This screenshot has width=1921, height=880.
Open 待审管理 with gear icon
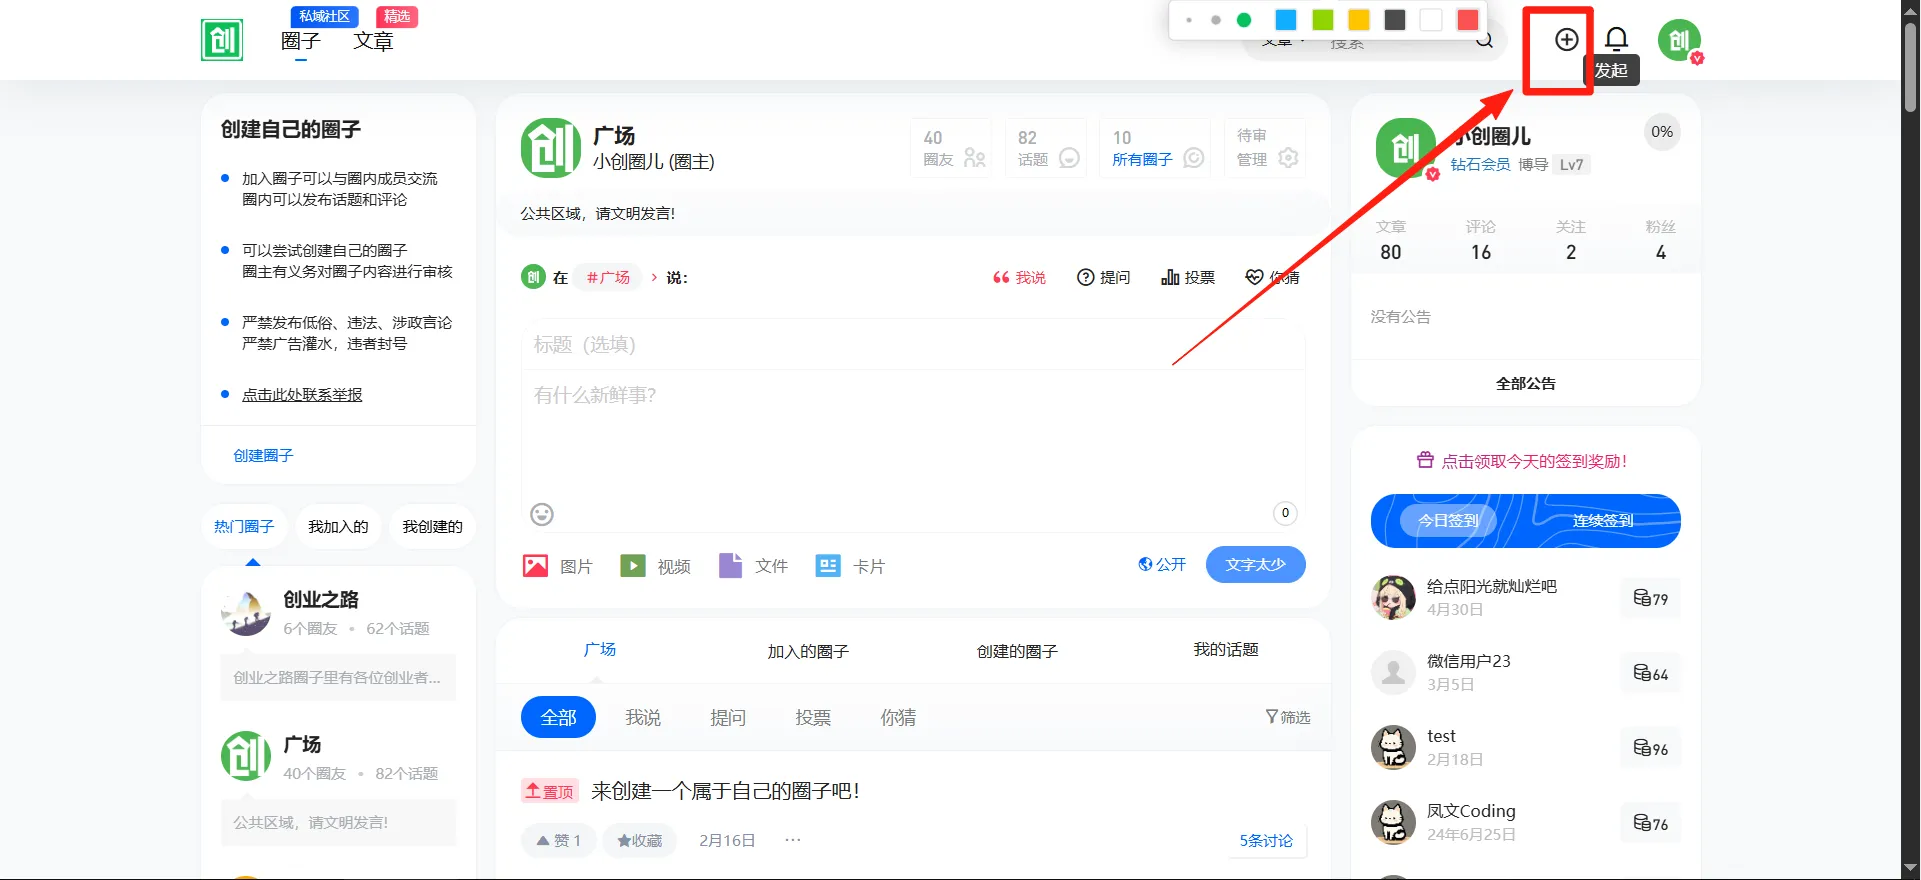tap(1266, 148)
